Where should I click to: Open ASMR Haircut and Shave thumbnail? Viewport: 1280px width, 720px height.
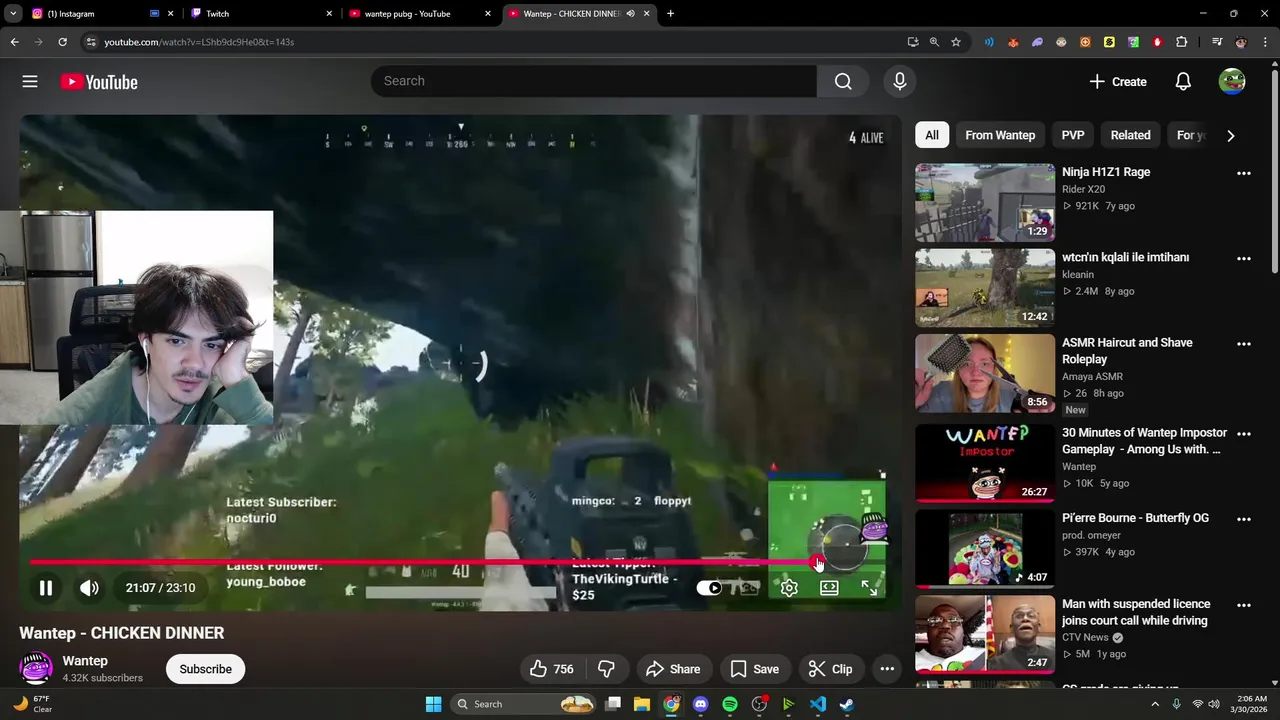[x=985, y=373]
